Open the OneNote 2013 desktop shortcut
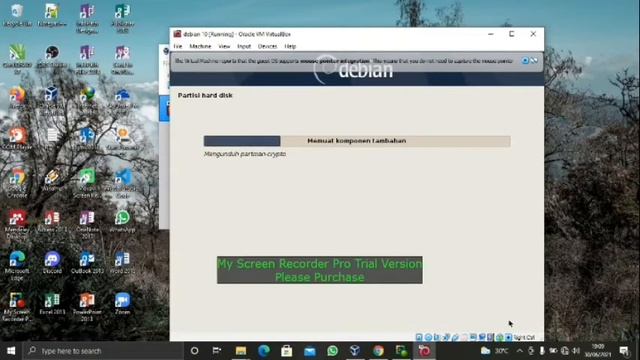640x360 pixels. 87,224
